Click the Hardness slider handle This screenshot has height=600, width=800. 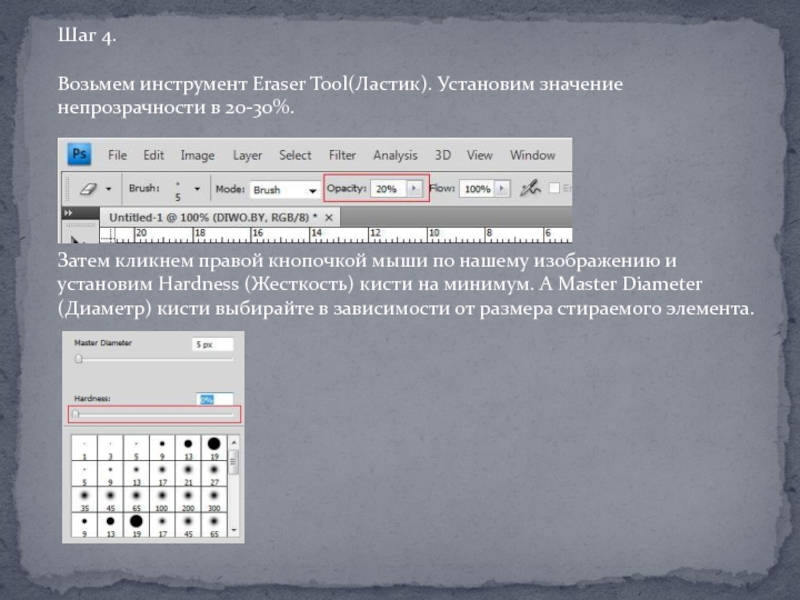76,414
